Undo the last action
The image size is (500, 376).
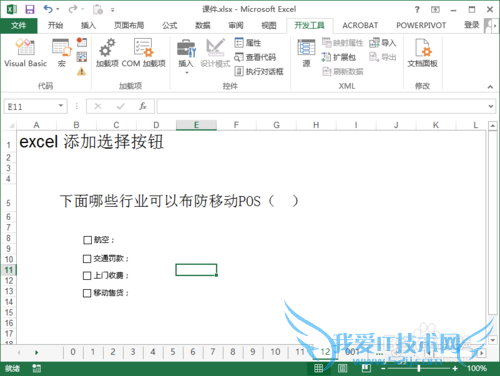48,9
